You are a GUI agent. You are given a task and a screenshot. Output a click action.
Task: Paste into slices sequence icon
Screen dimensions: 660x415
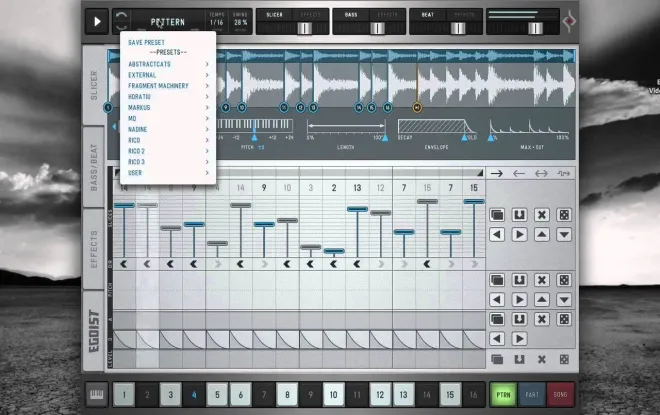[x=519, y=215]
